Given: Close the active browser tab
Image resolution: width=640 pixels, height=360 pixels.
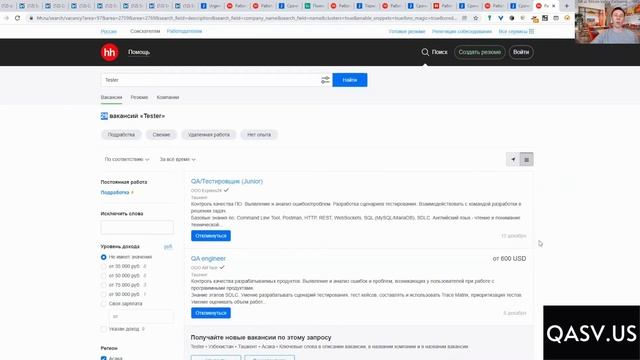Looking at the screenshot, I should (x=554, y=6).
